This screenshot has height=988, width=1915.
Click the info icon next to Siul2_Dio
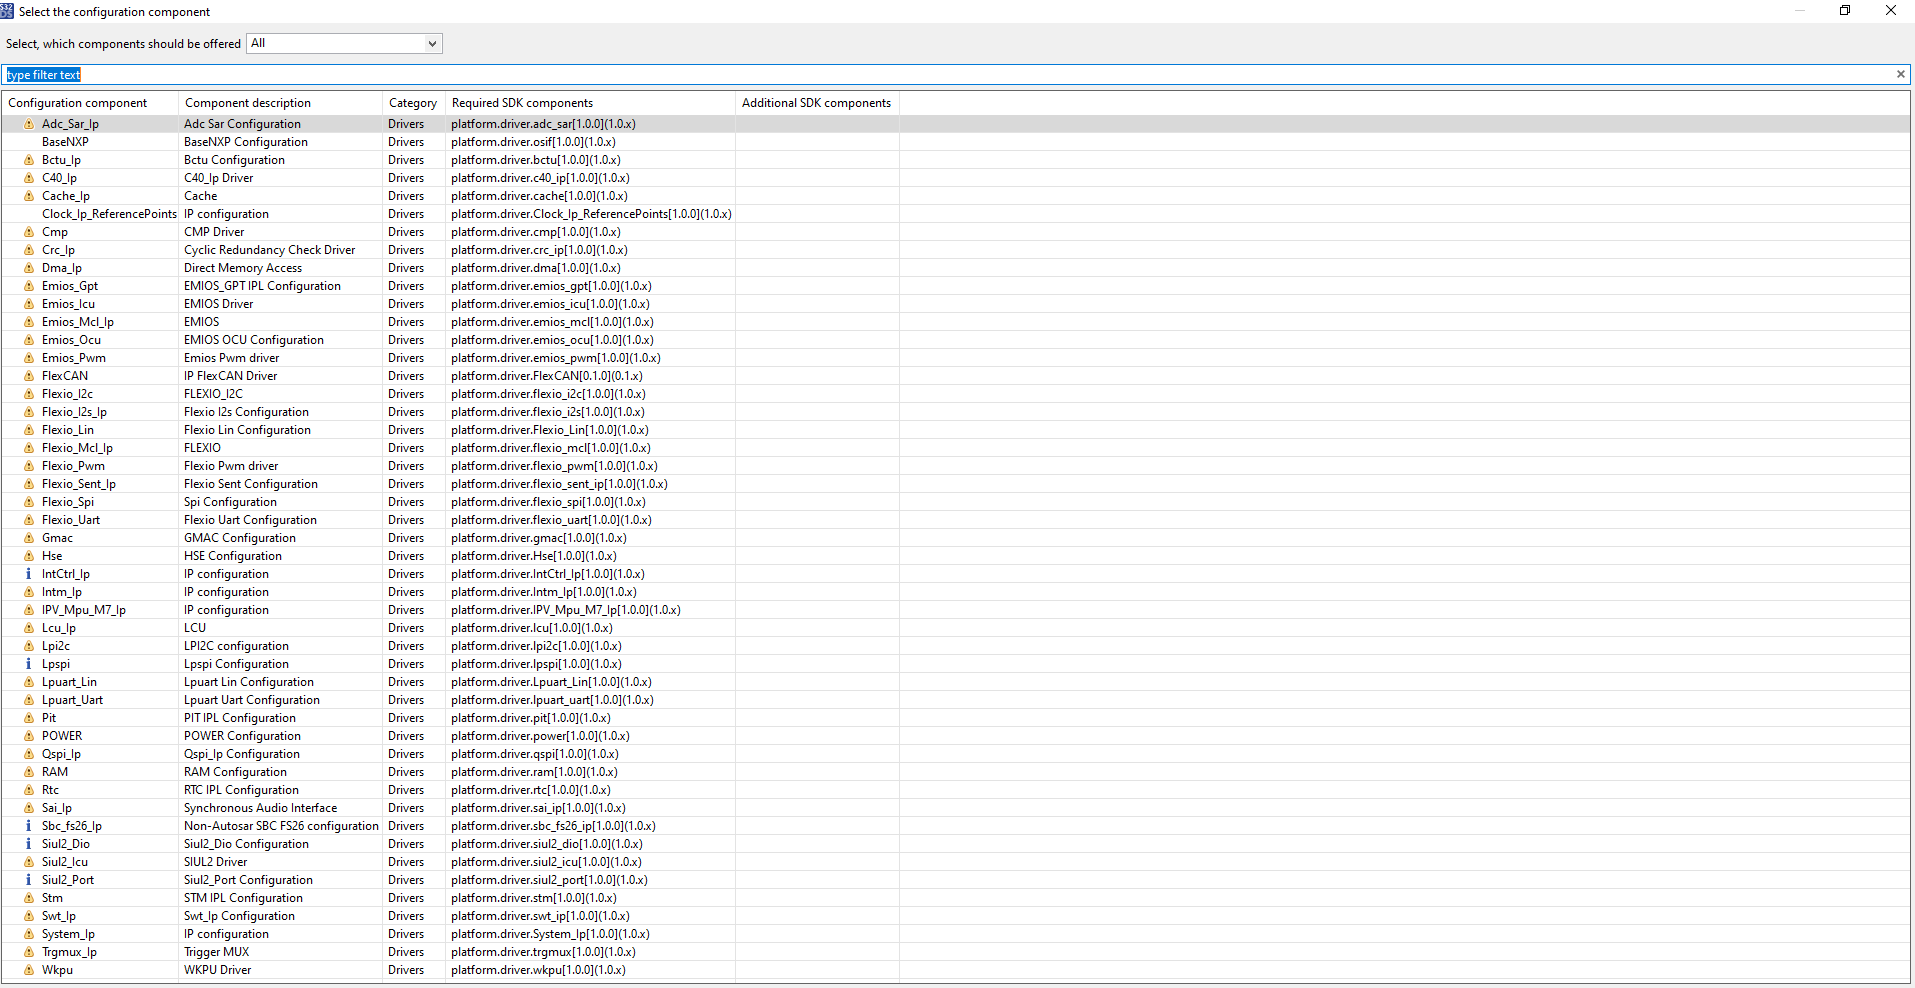tap(28, 843)
